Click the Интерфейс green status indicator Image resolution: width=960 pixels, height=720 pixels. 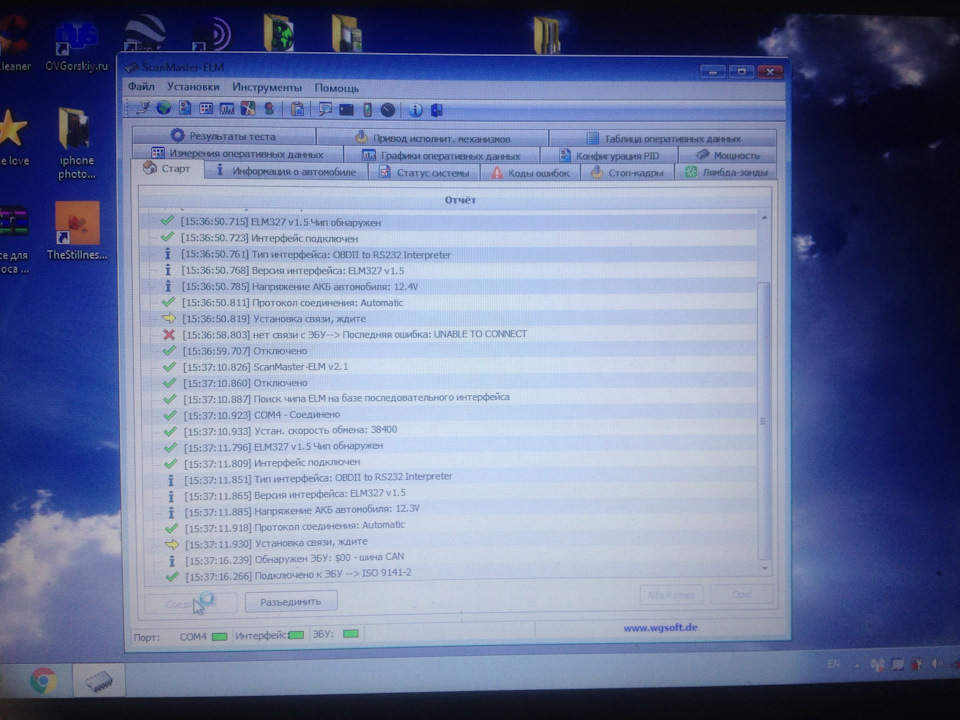tap(296, 635)
